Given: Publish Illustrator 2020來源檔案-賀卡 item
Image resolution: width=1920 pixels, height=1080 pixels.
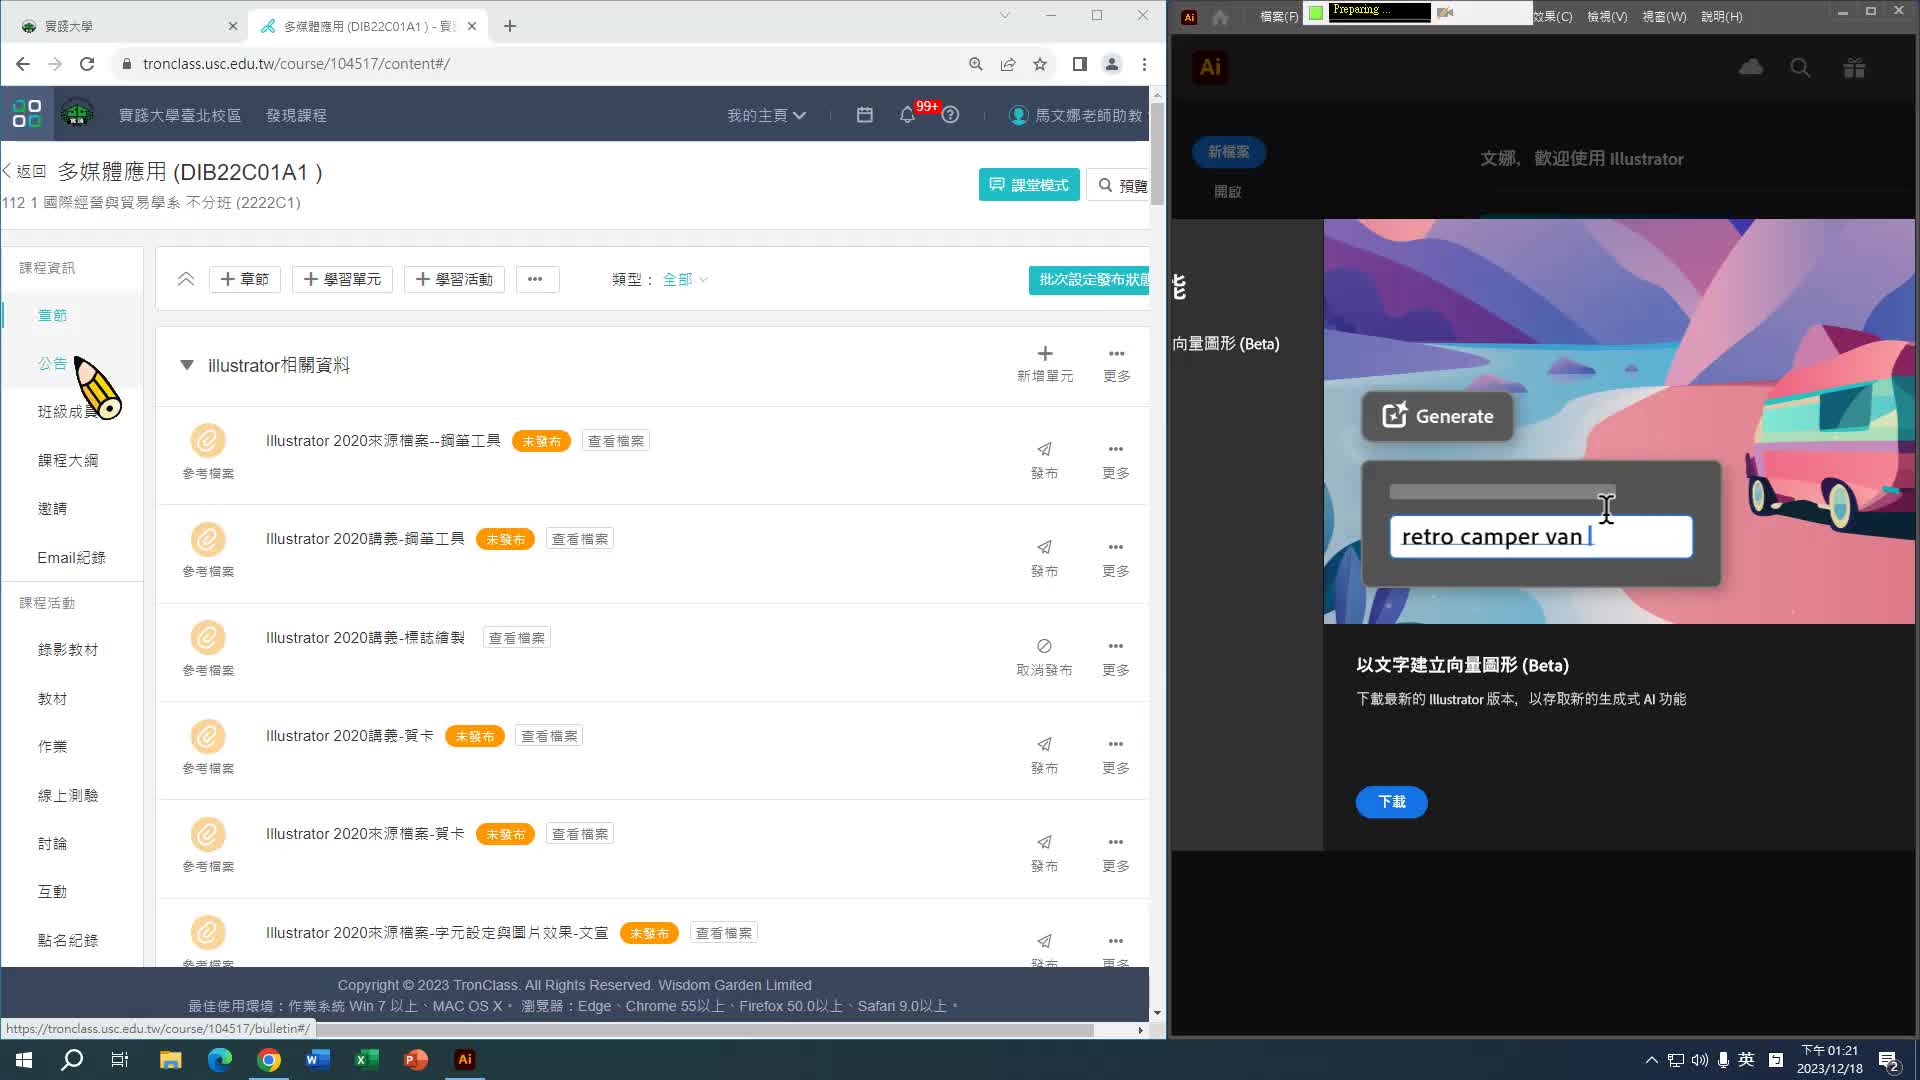Looking at the screenshot, I should coord(1044,852).
